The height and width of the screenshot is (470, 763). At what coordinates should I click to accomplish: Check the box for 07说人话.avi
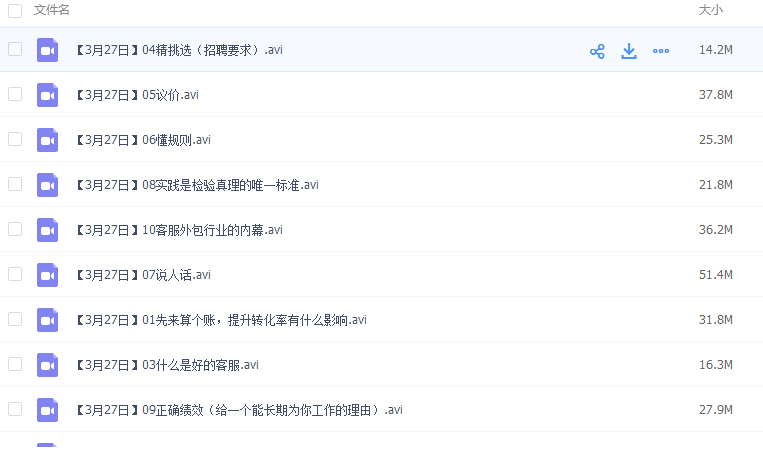pos(15,274)
